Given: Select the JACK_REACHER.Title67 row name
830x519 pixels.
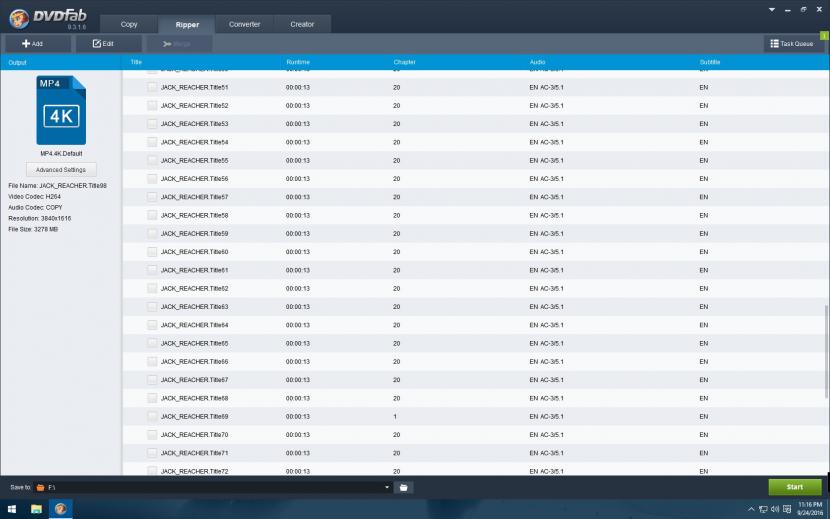Looking at the screenshot, I should point(194,380).
